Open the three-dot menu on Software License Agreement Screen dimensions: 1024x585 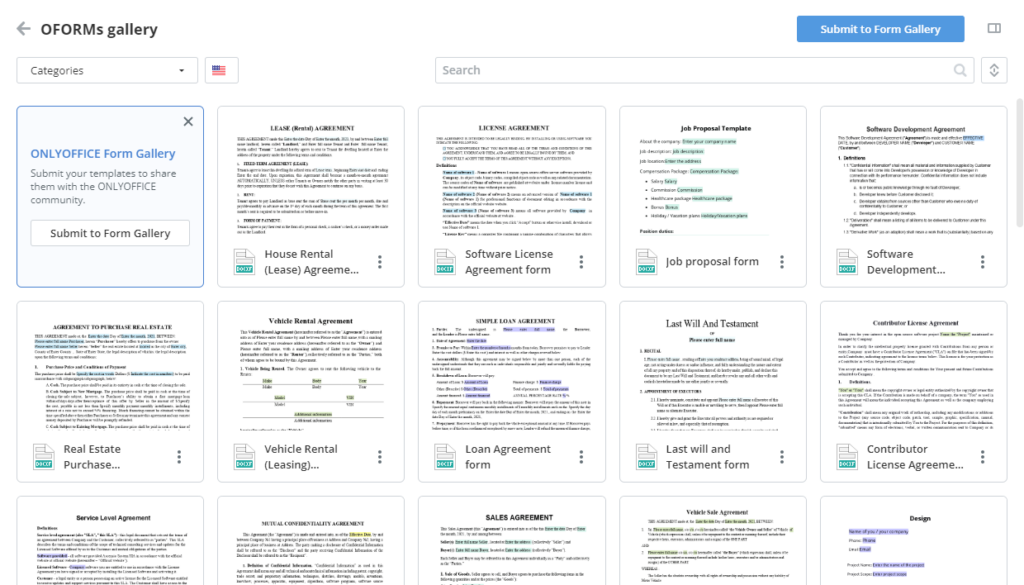(580, 262)
